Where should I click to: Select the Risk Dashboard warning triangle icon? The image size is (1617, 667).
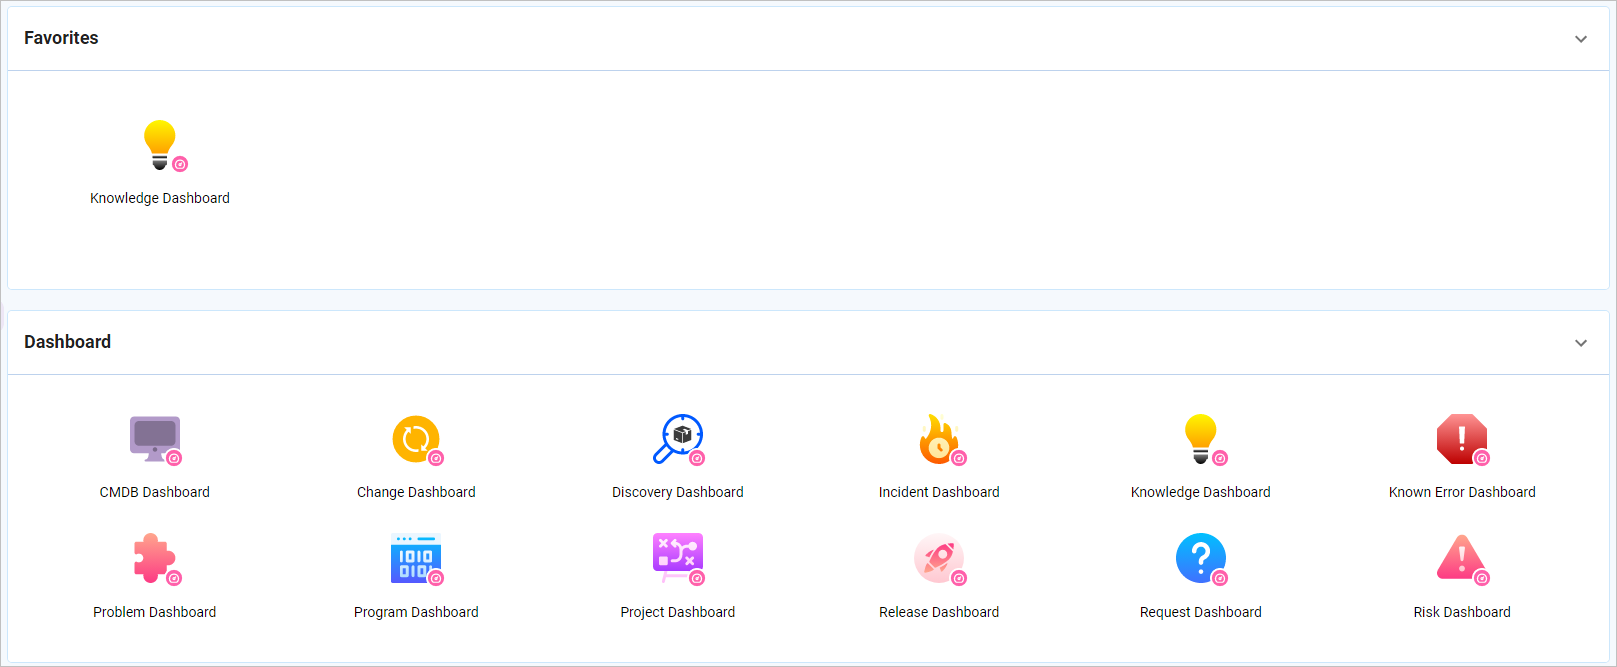(x=1462, y=559)
